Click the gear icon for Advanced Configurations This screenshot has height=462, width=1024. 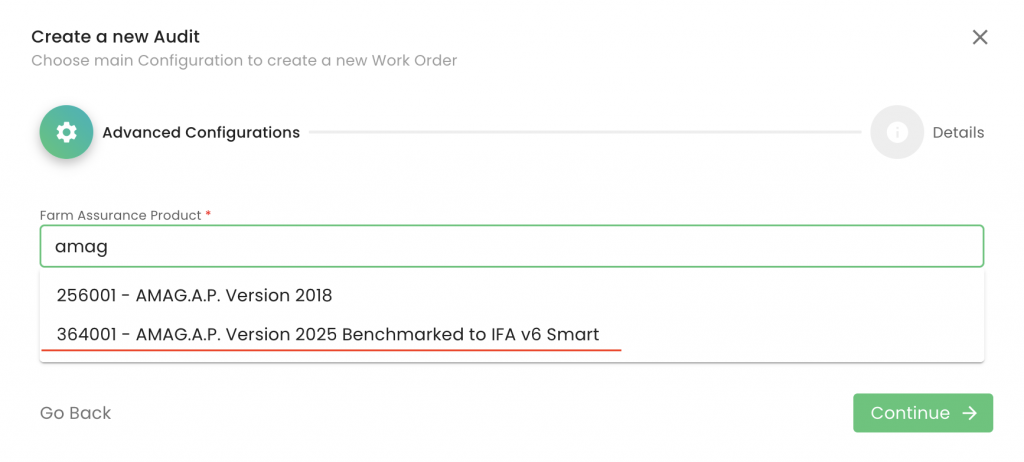(x=66, y=132)
